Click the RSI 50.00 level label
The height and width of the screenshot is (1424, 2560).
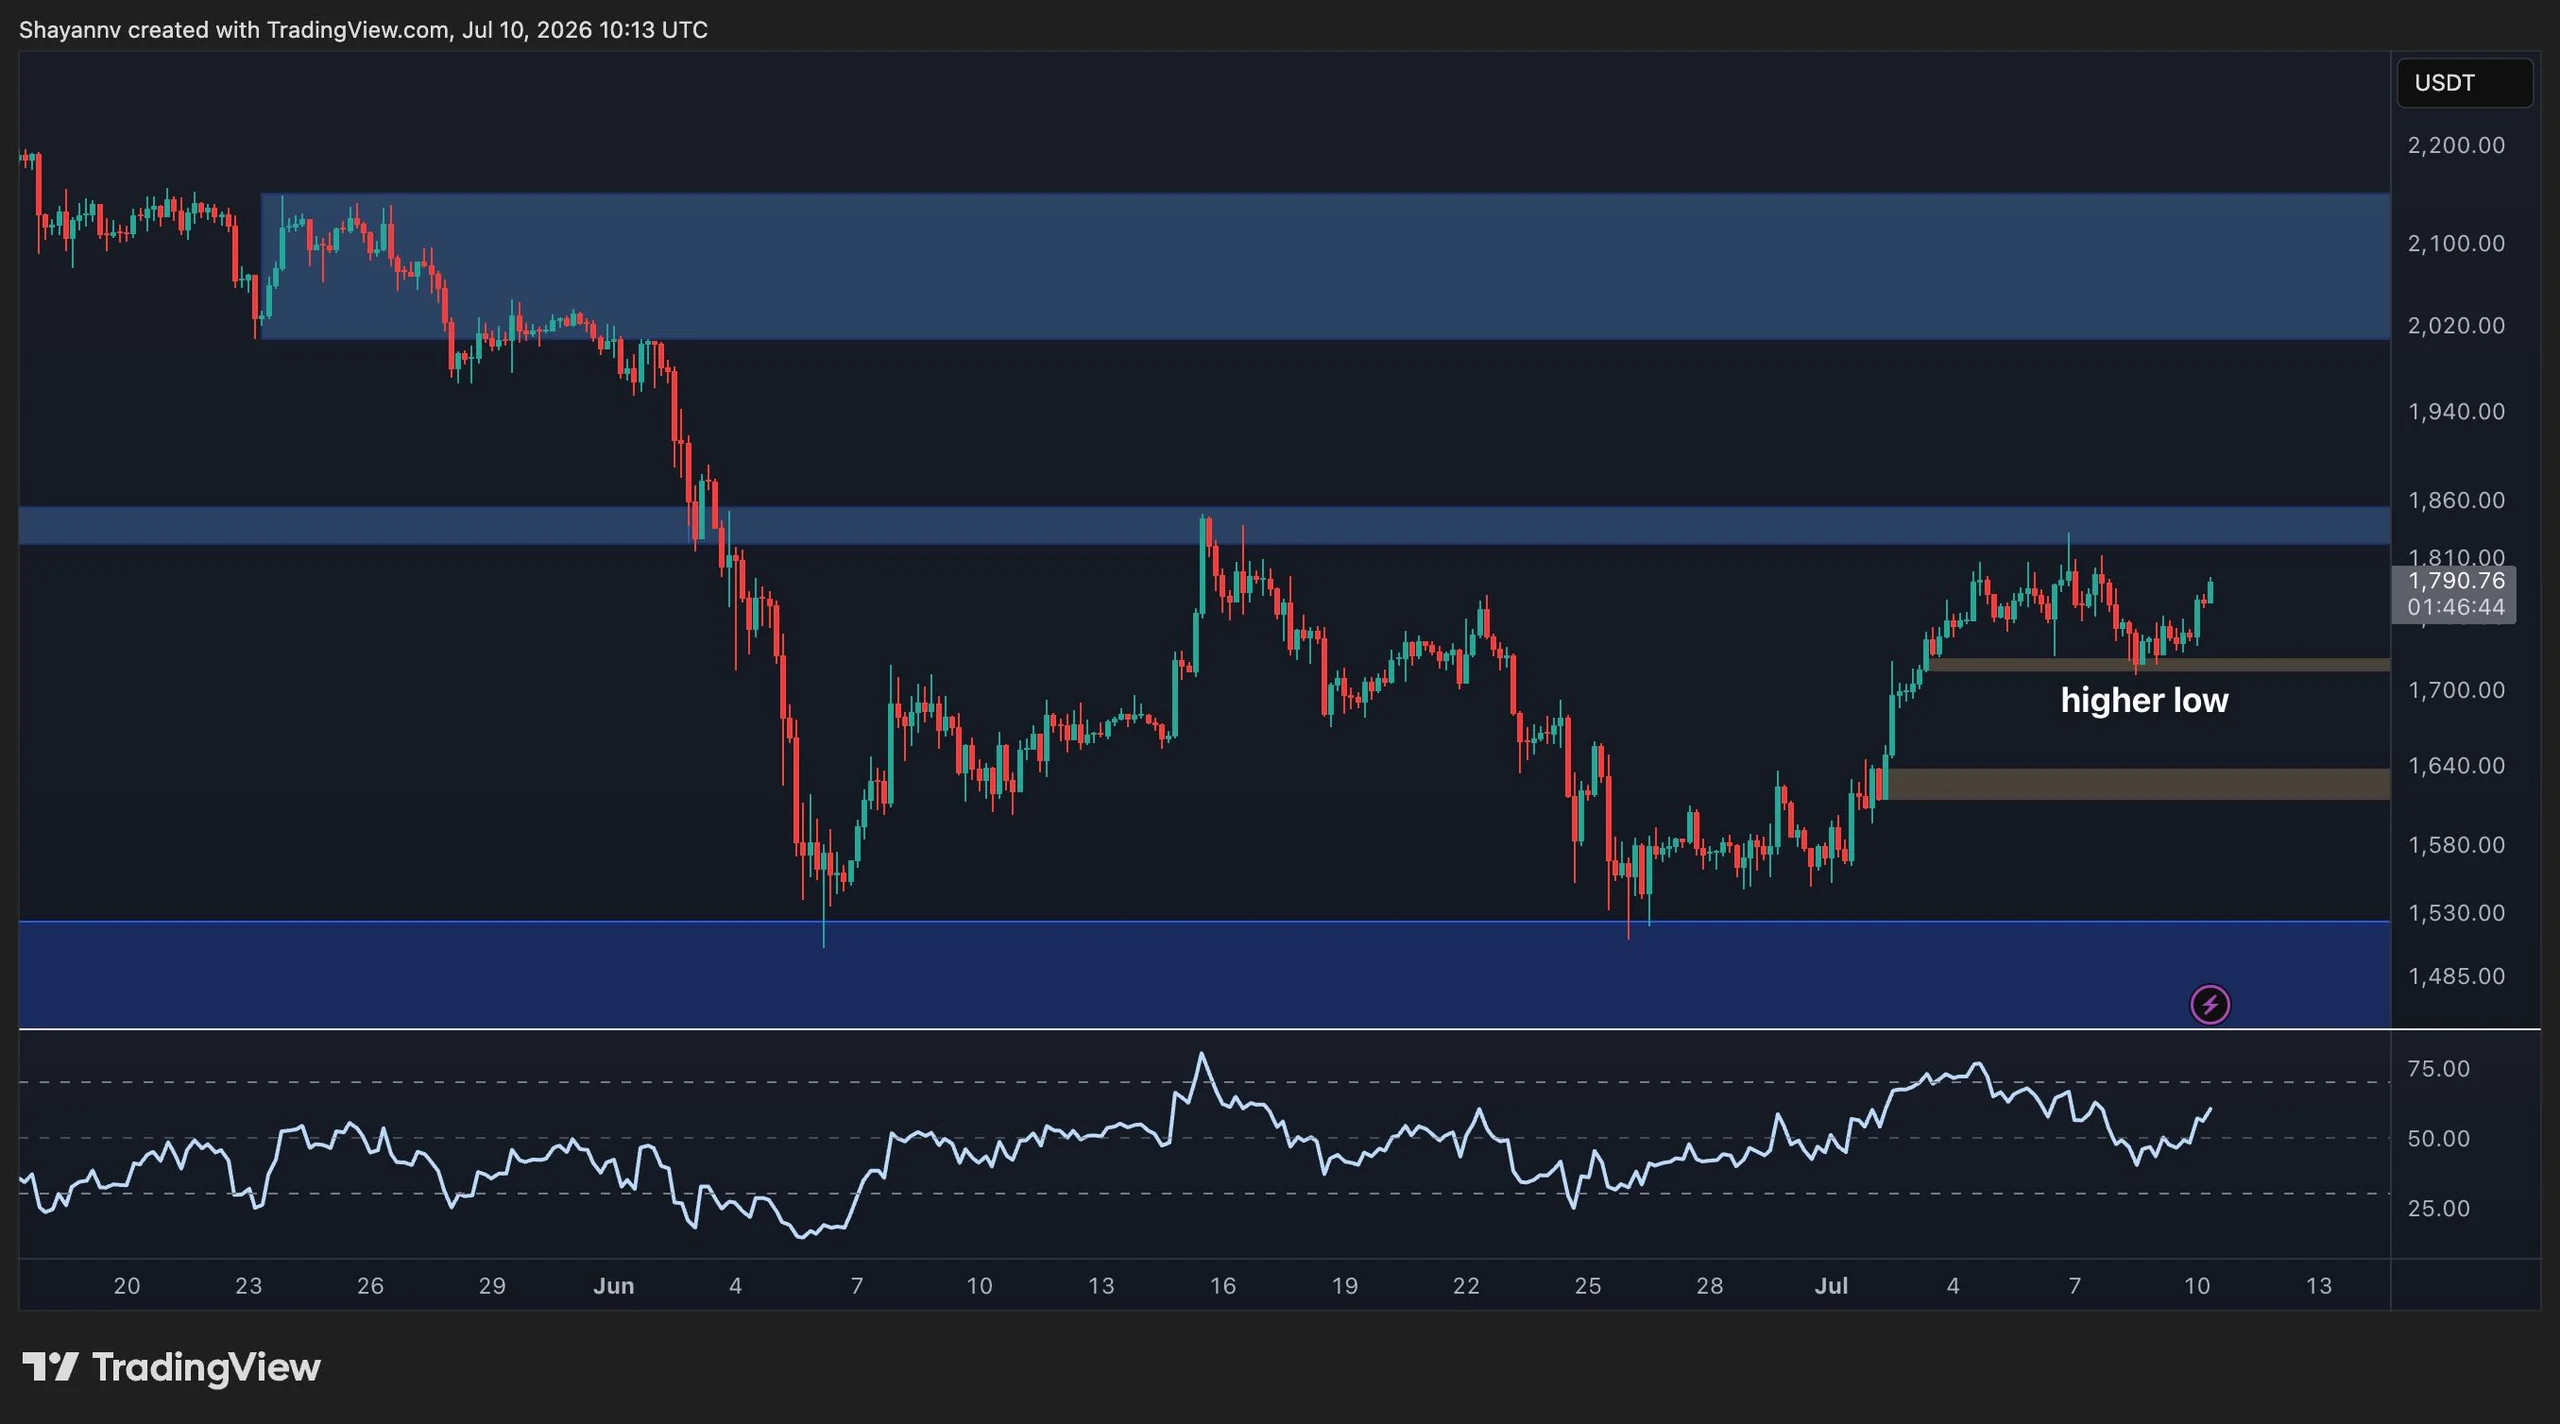pos(2438,1139)
